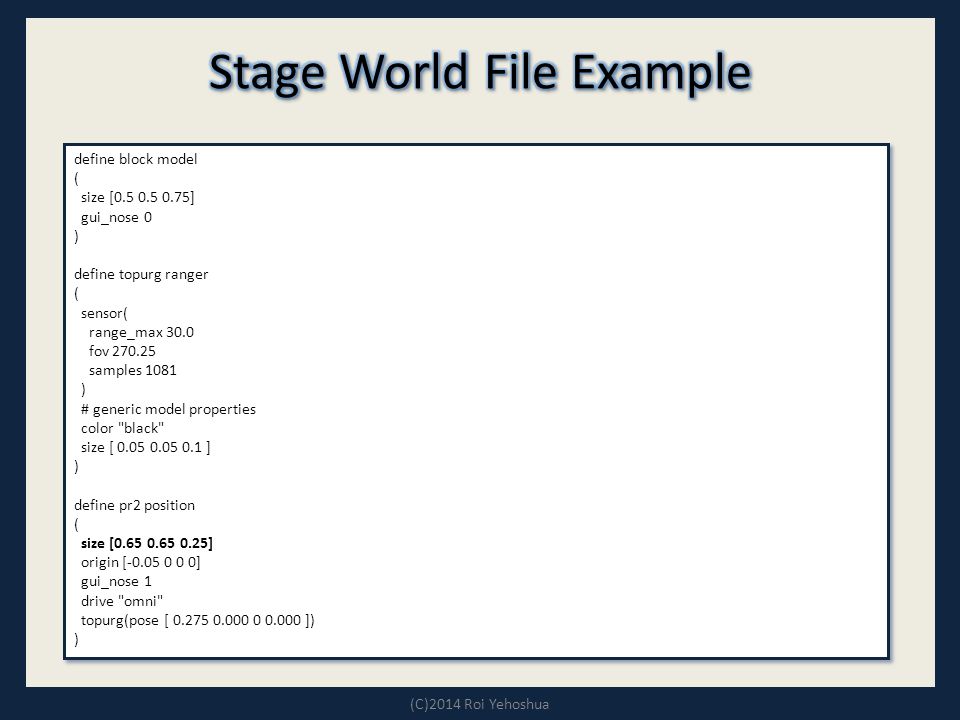
Task: Click the 'samples 1081' line
Action: [x=133, y=370]
